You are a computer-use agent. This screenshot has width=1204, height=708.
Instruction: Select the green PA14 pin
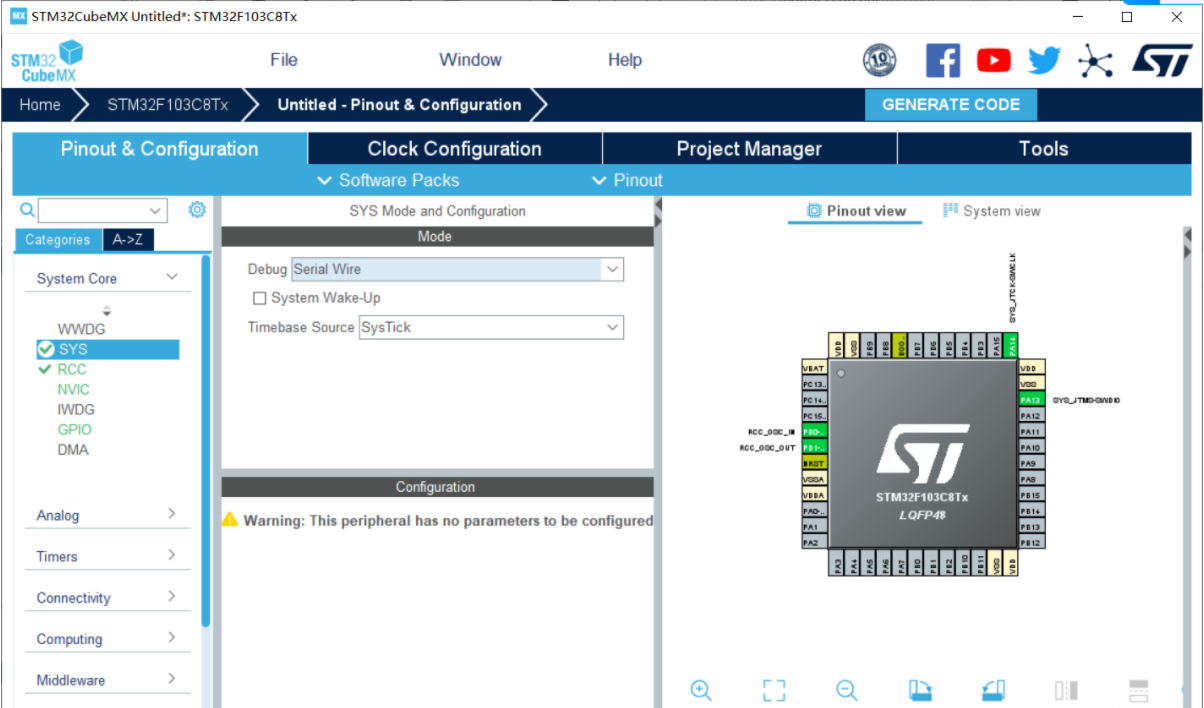coord(1011,345)
